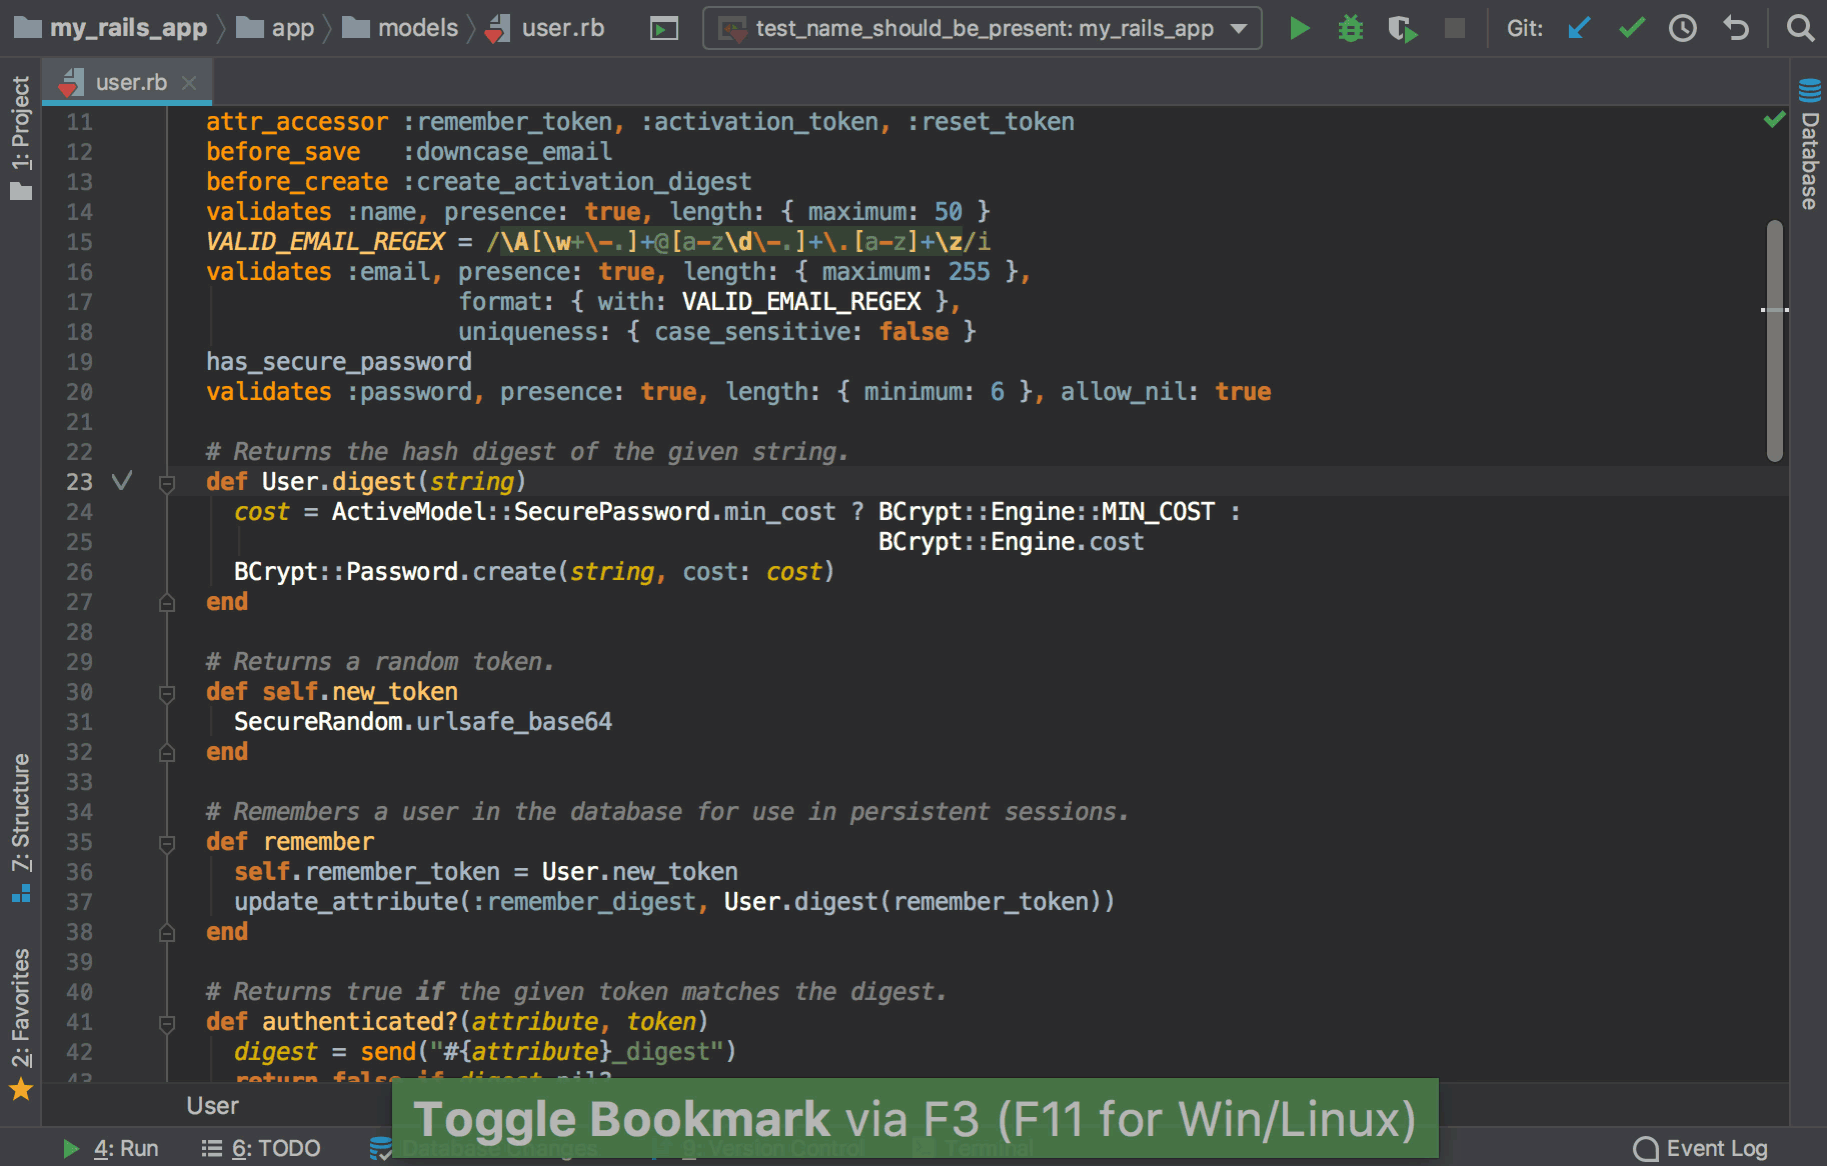The height and width of the screenshot is (1166, 1827).
Task: Click line number 30 in the gutter
Action: point(79,692)
